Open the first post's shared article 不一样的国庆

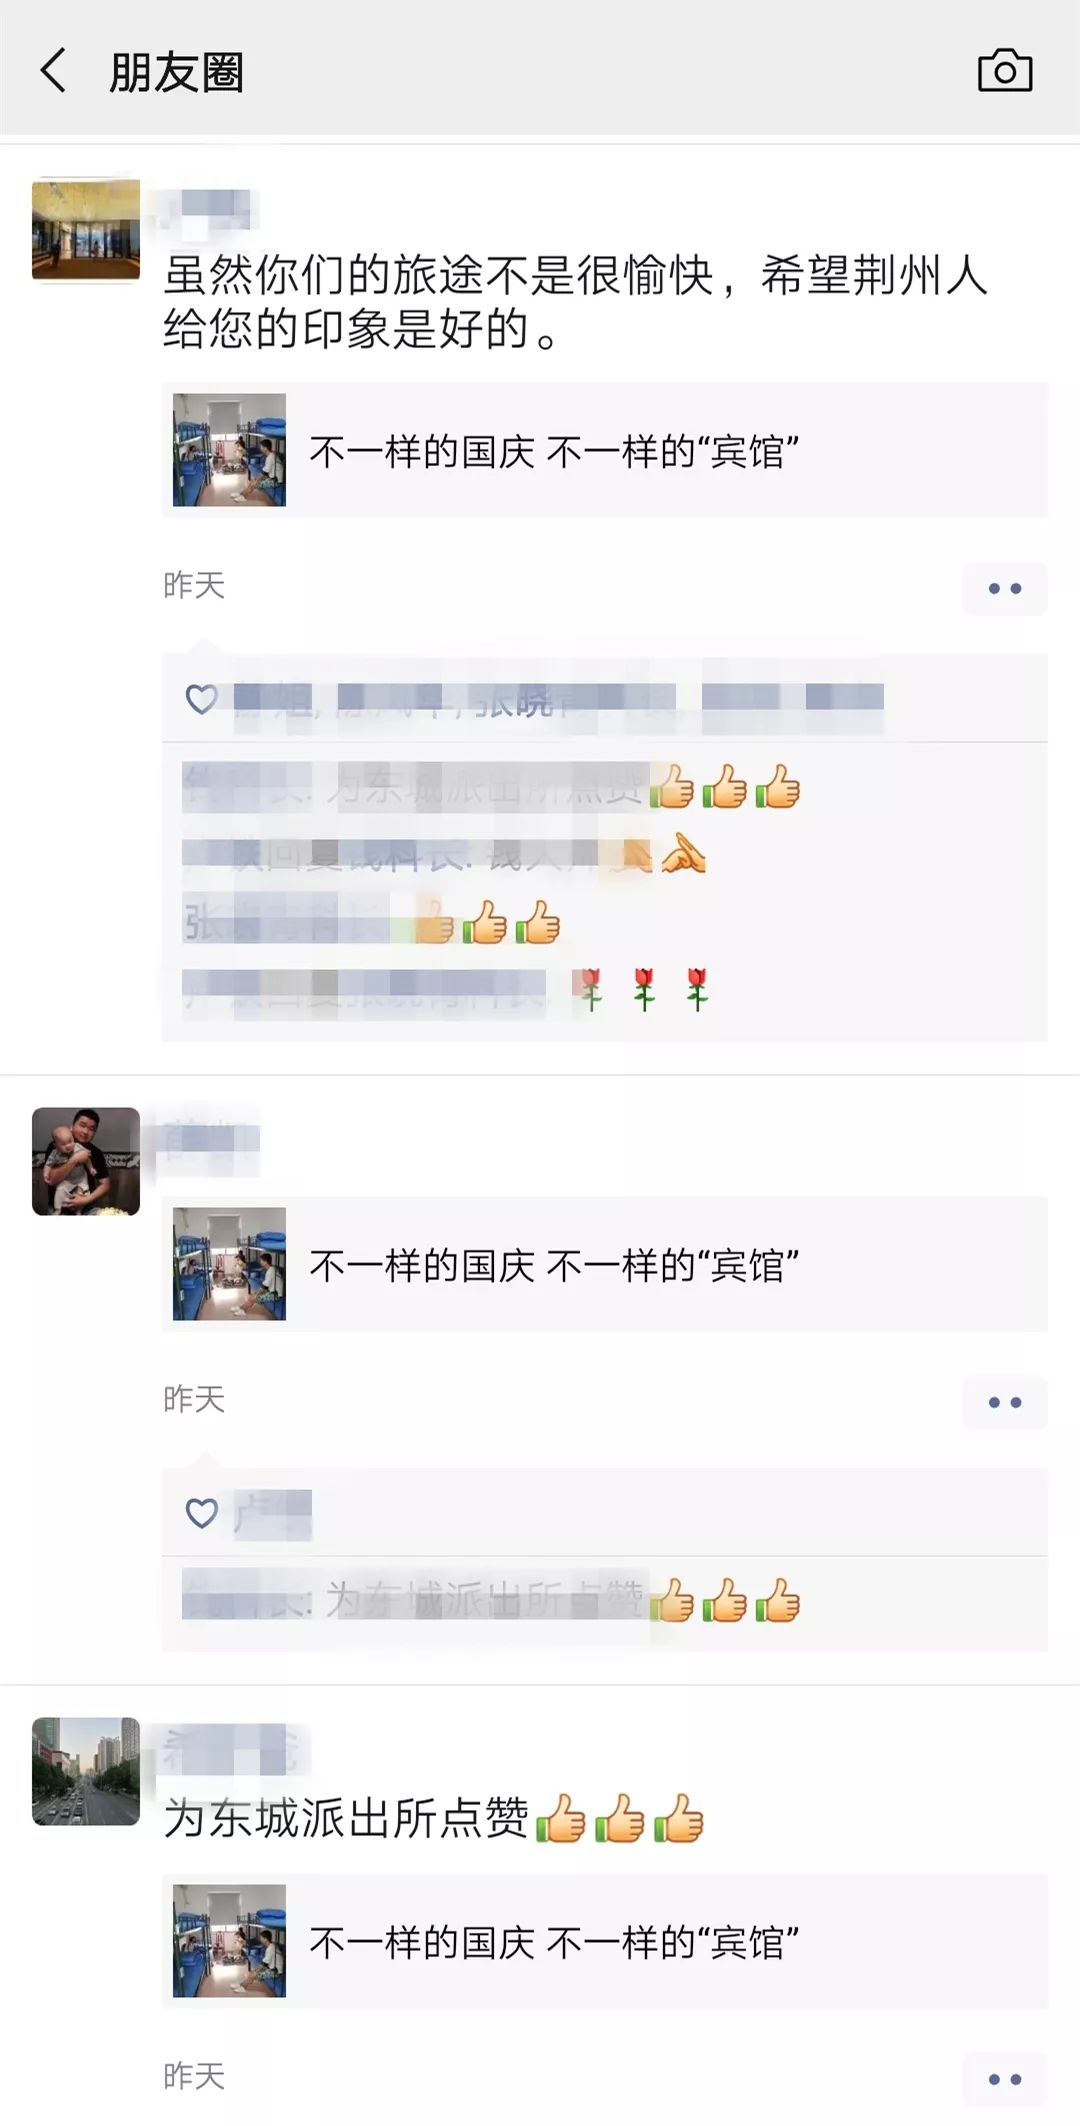click(605, 450)
